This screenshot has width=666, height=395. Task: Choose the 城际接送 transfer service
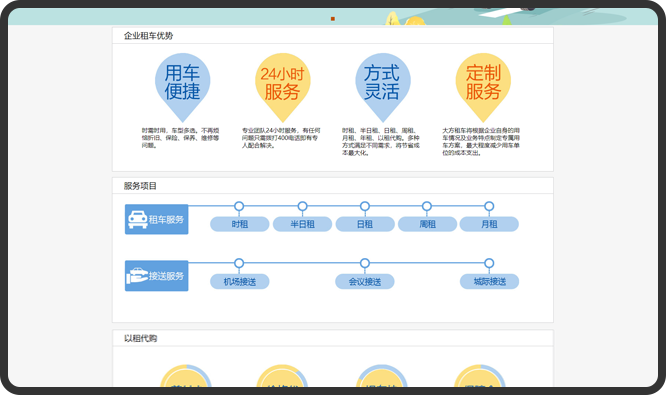click(x=489, y=281)
